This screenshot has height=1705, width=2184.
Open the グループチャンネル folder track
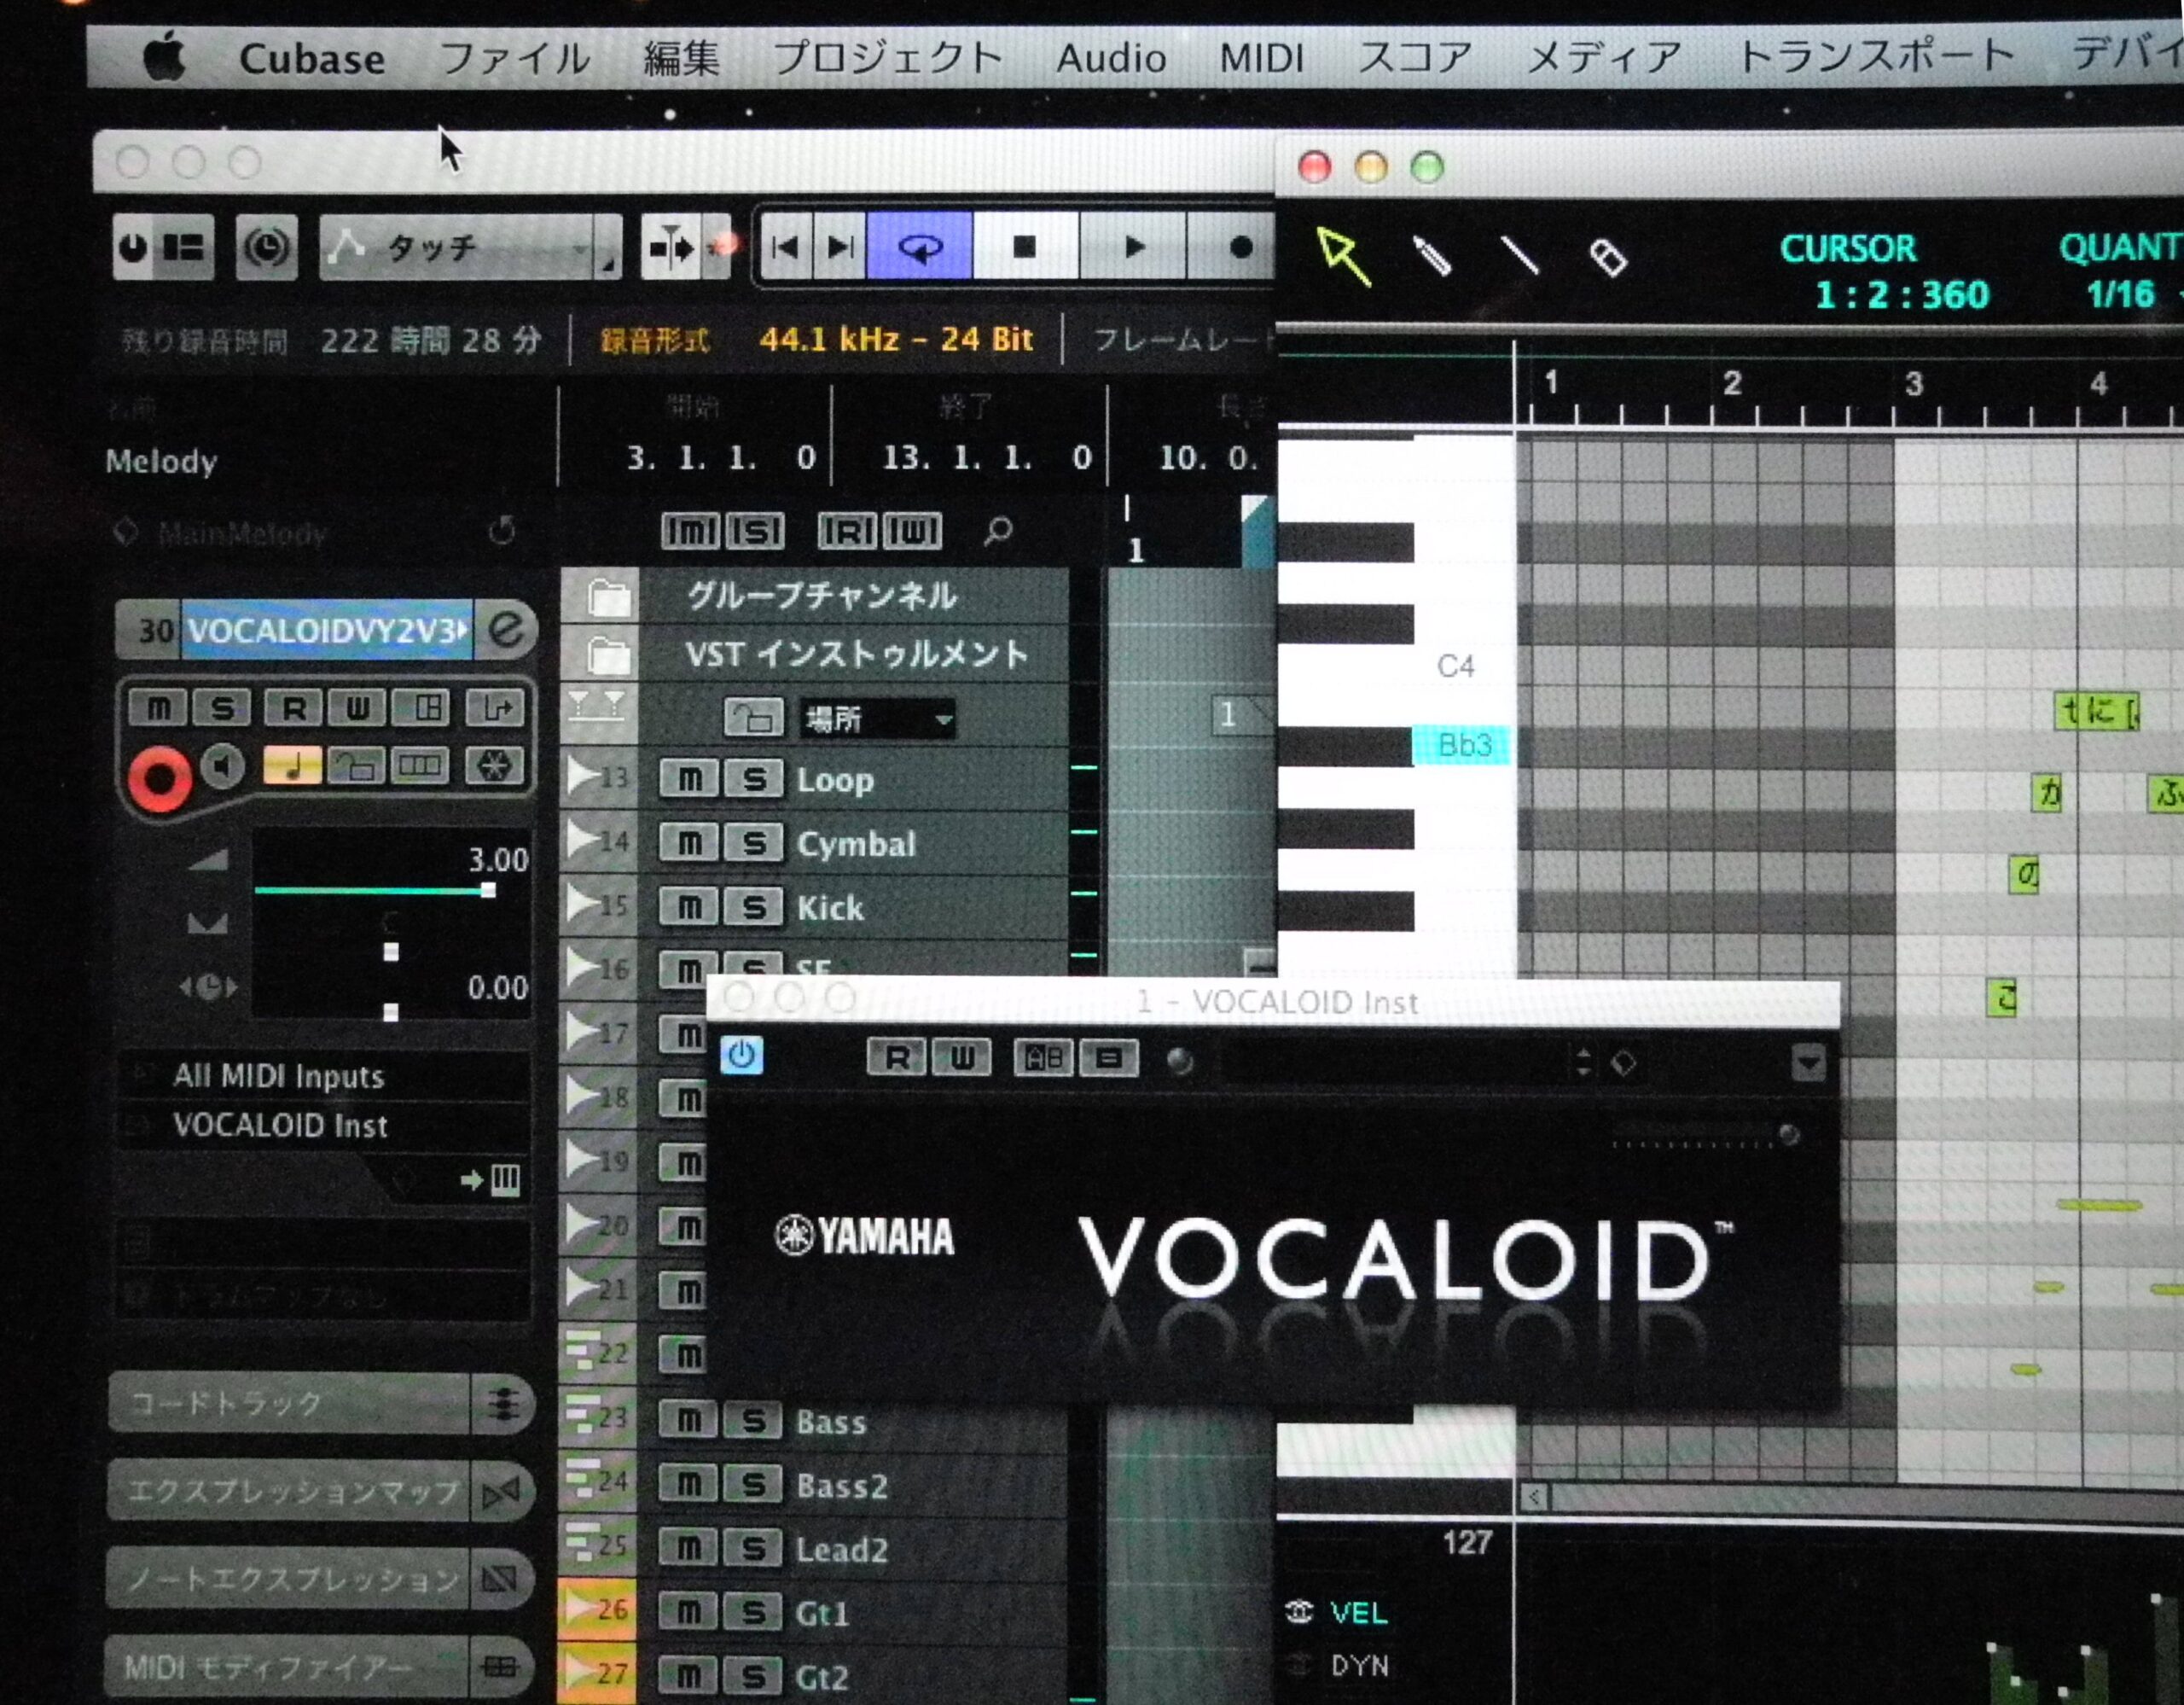click(815, 597)
